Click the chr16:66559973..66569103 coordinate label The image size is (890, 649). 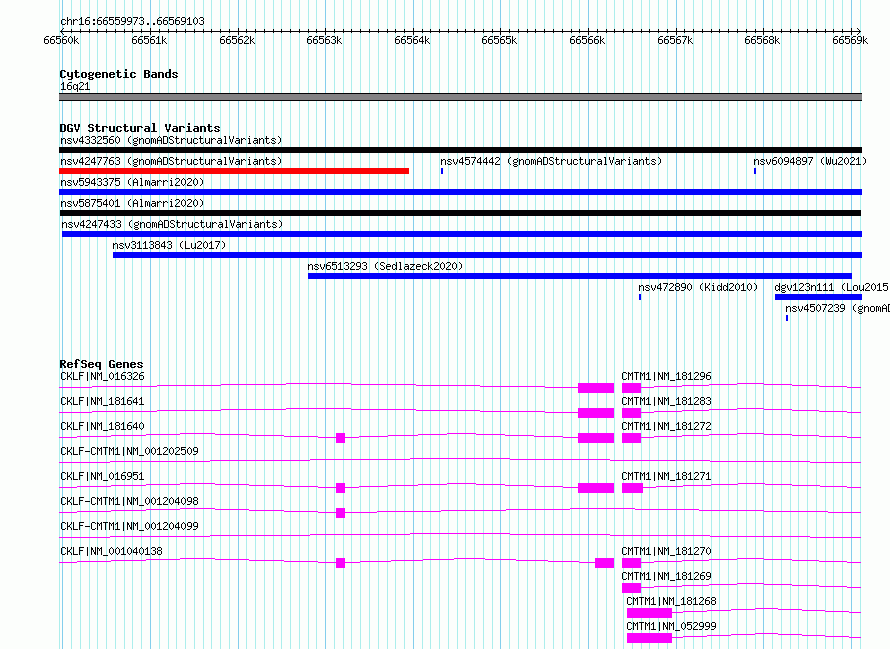(x=132, y=21)
